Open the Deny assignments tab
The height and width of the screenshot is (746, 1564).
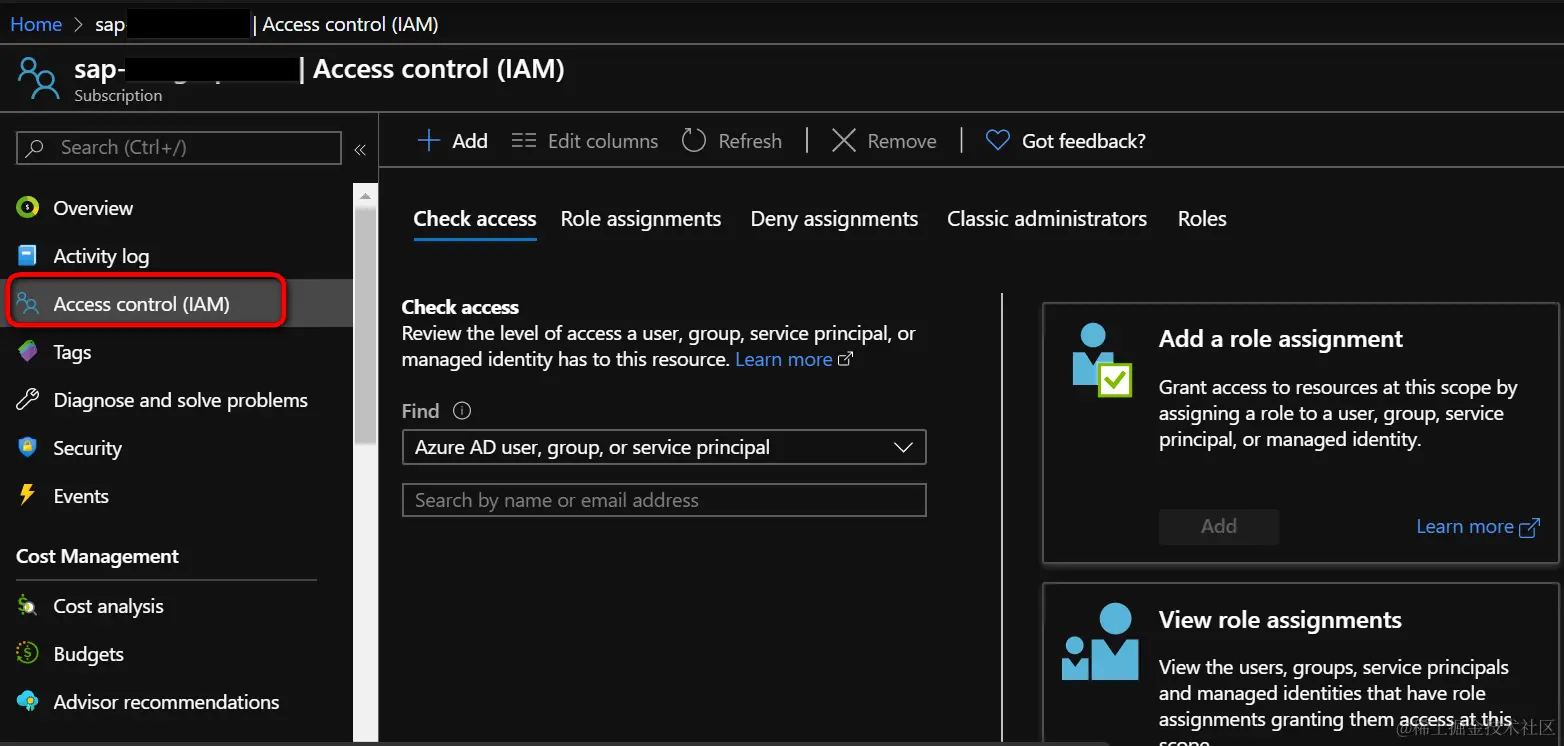834,219
